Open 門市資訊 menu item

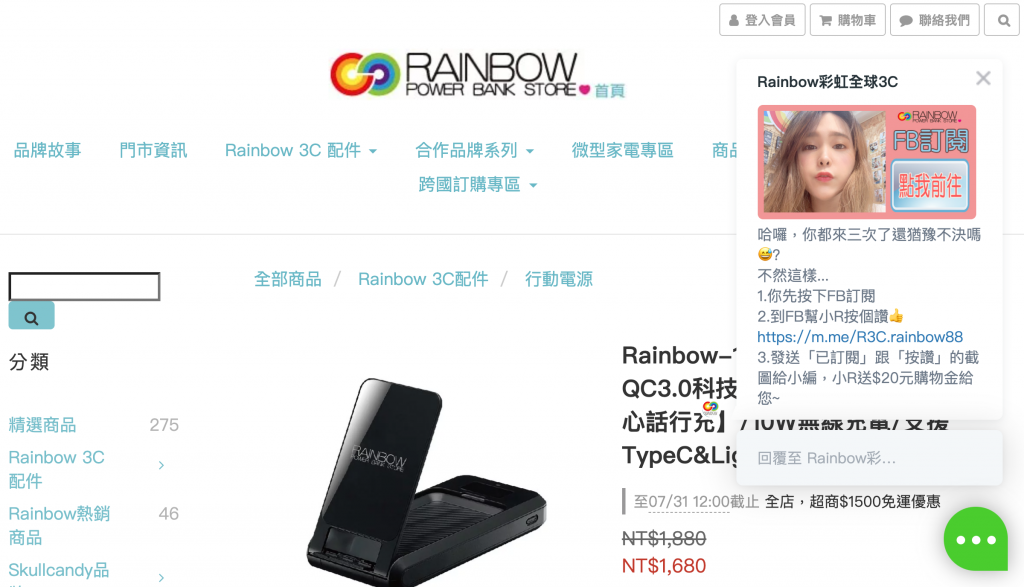[x=153, y=150]
